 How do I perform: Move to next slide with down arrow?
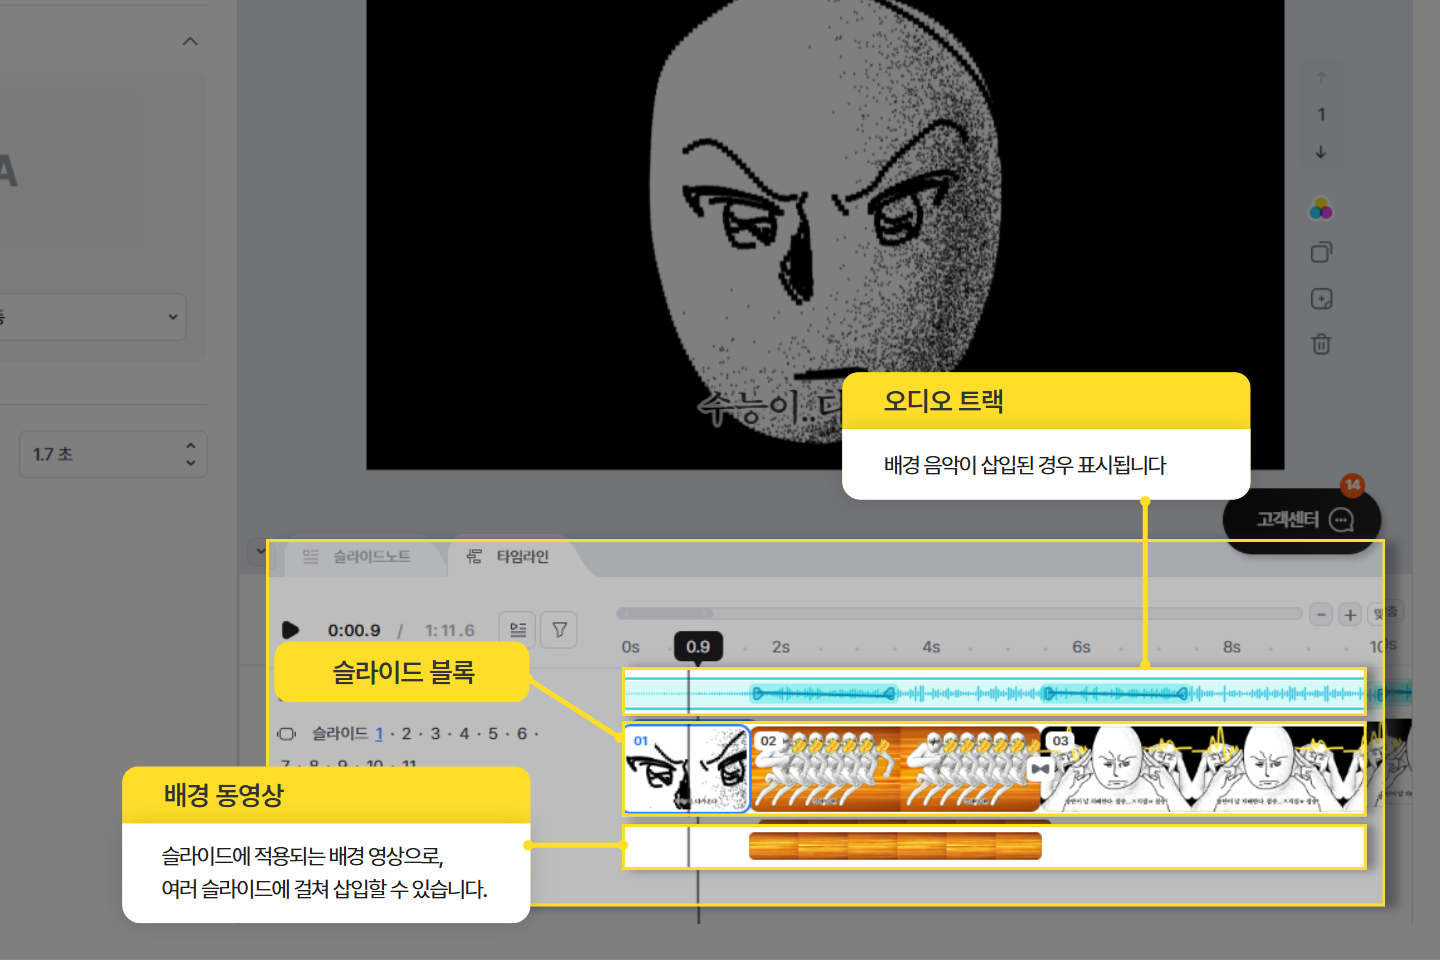pos(1321,152)
